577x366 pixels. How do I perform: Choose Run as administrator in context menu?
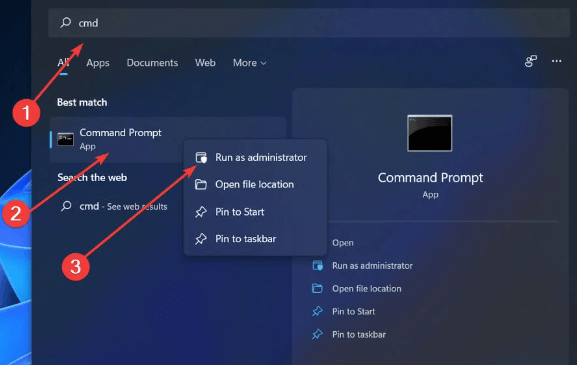[255, 157]
